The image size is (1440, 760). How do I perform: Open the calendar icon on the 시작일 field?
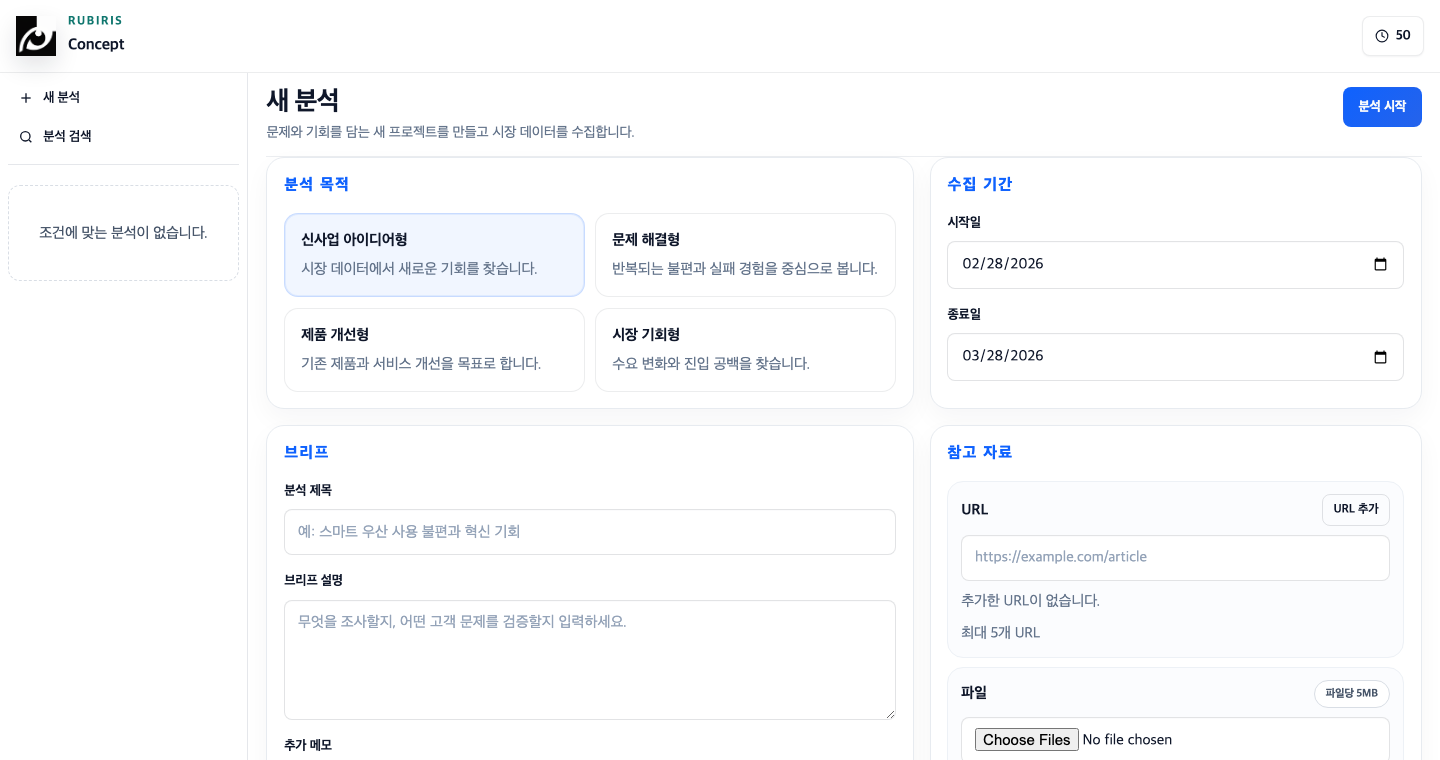(1381, 264)
